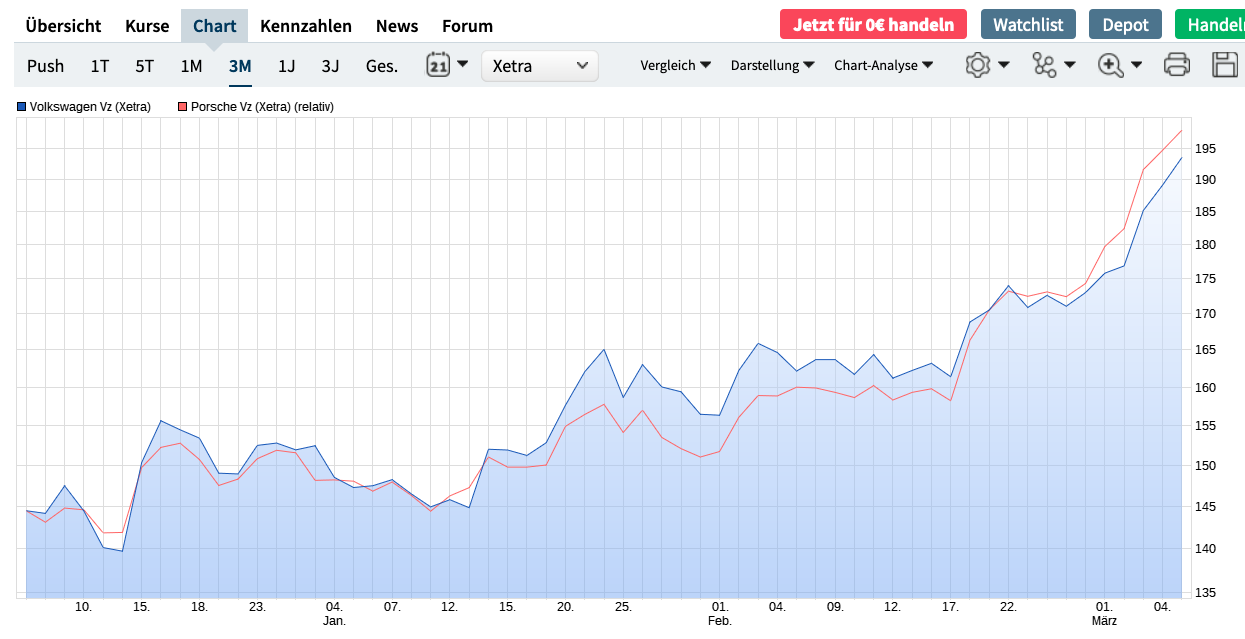Click the green Handeln button
The image size is (1245, 639).
pos(1212,25)
